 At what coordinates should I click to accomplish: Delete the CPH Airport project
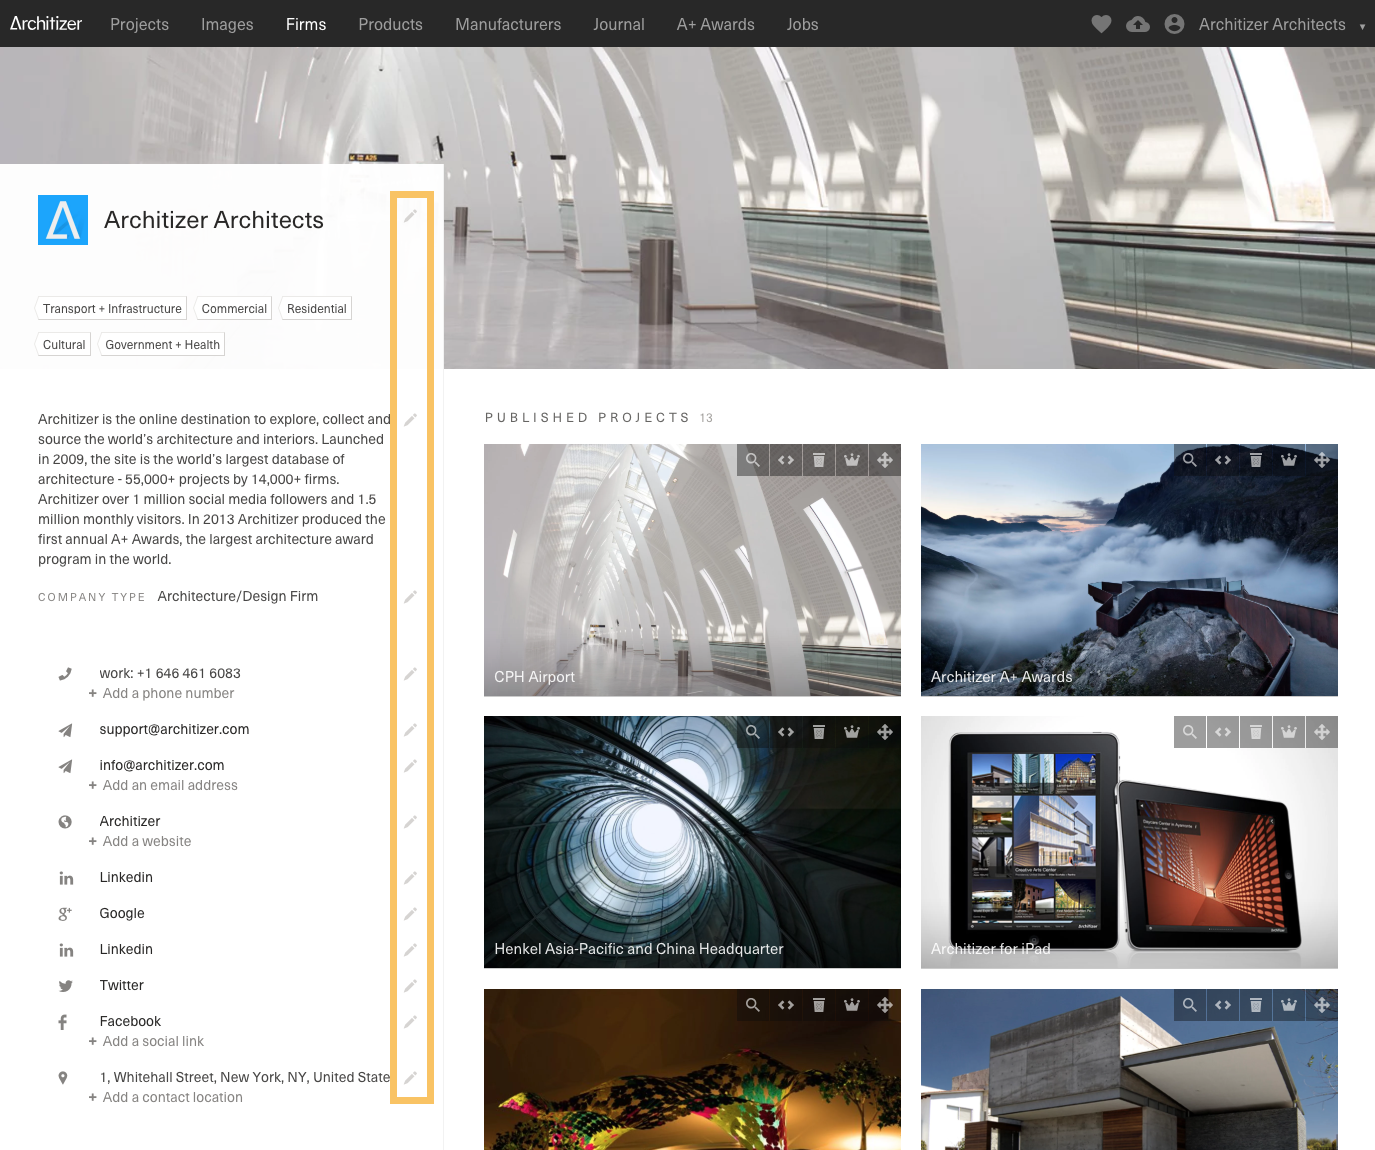[x=819, y=460]
